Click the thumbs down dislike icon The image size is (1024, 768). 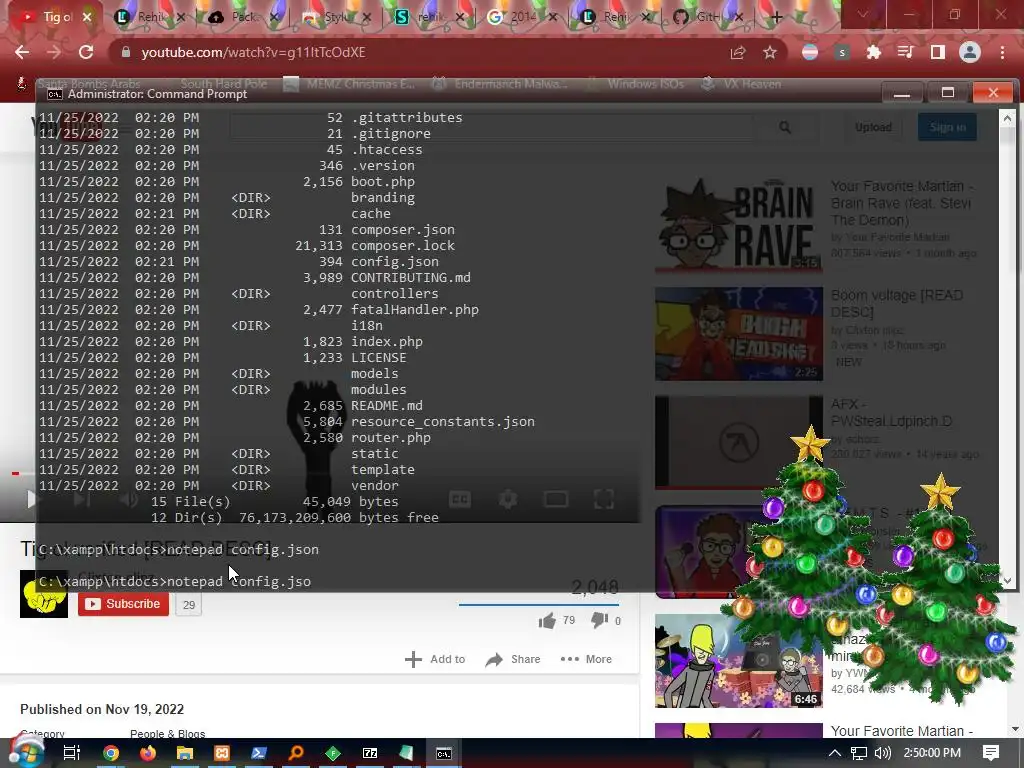(x=599, y=620)
